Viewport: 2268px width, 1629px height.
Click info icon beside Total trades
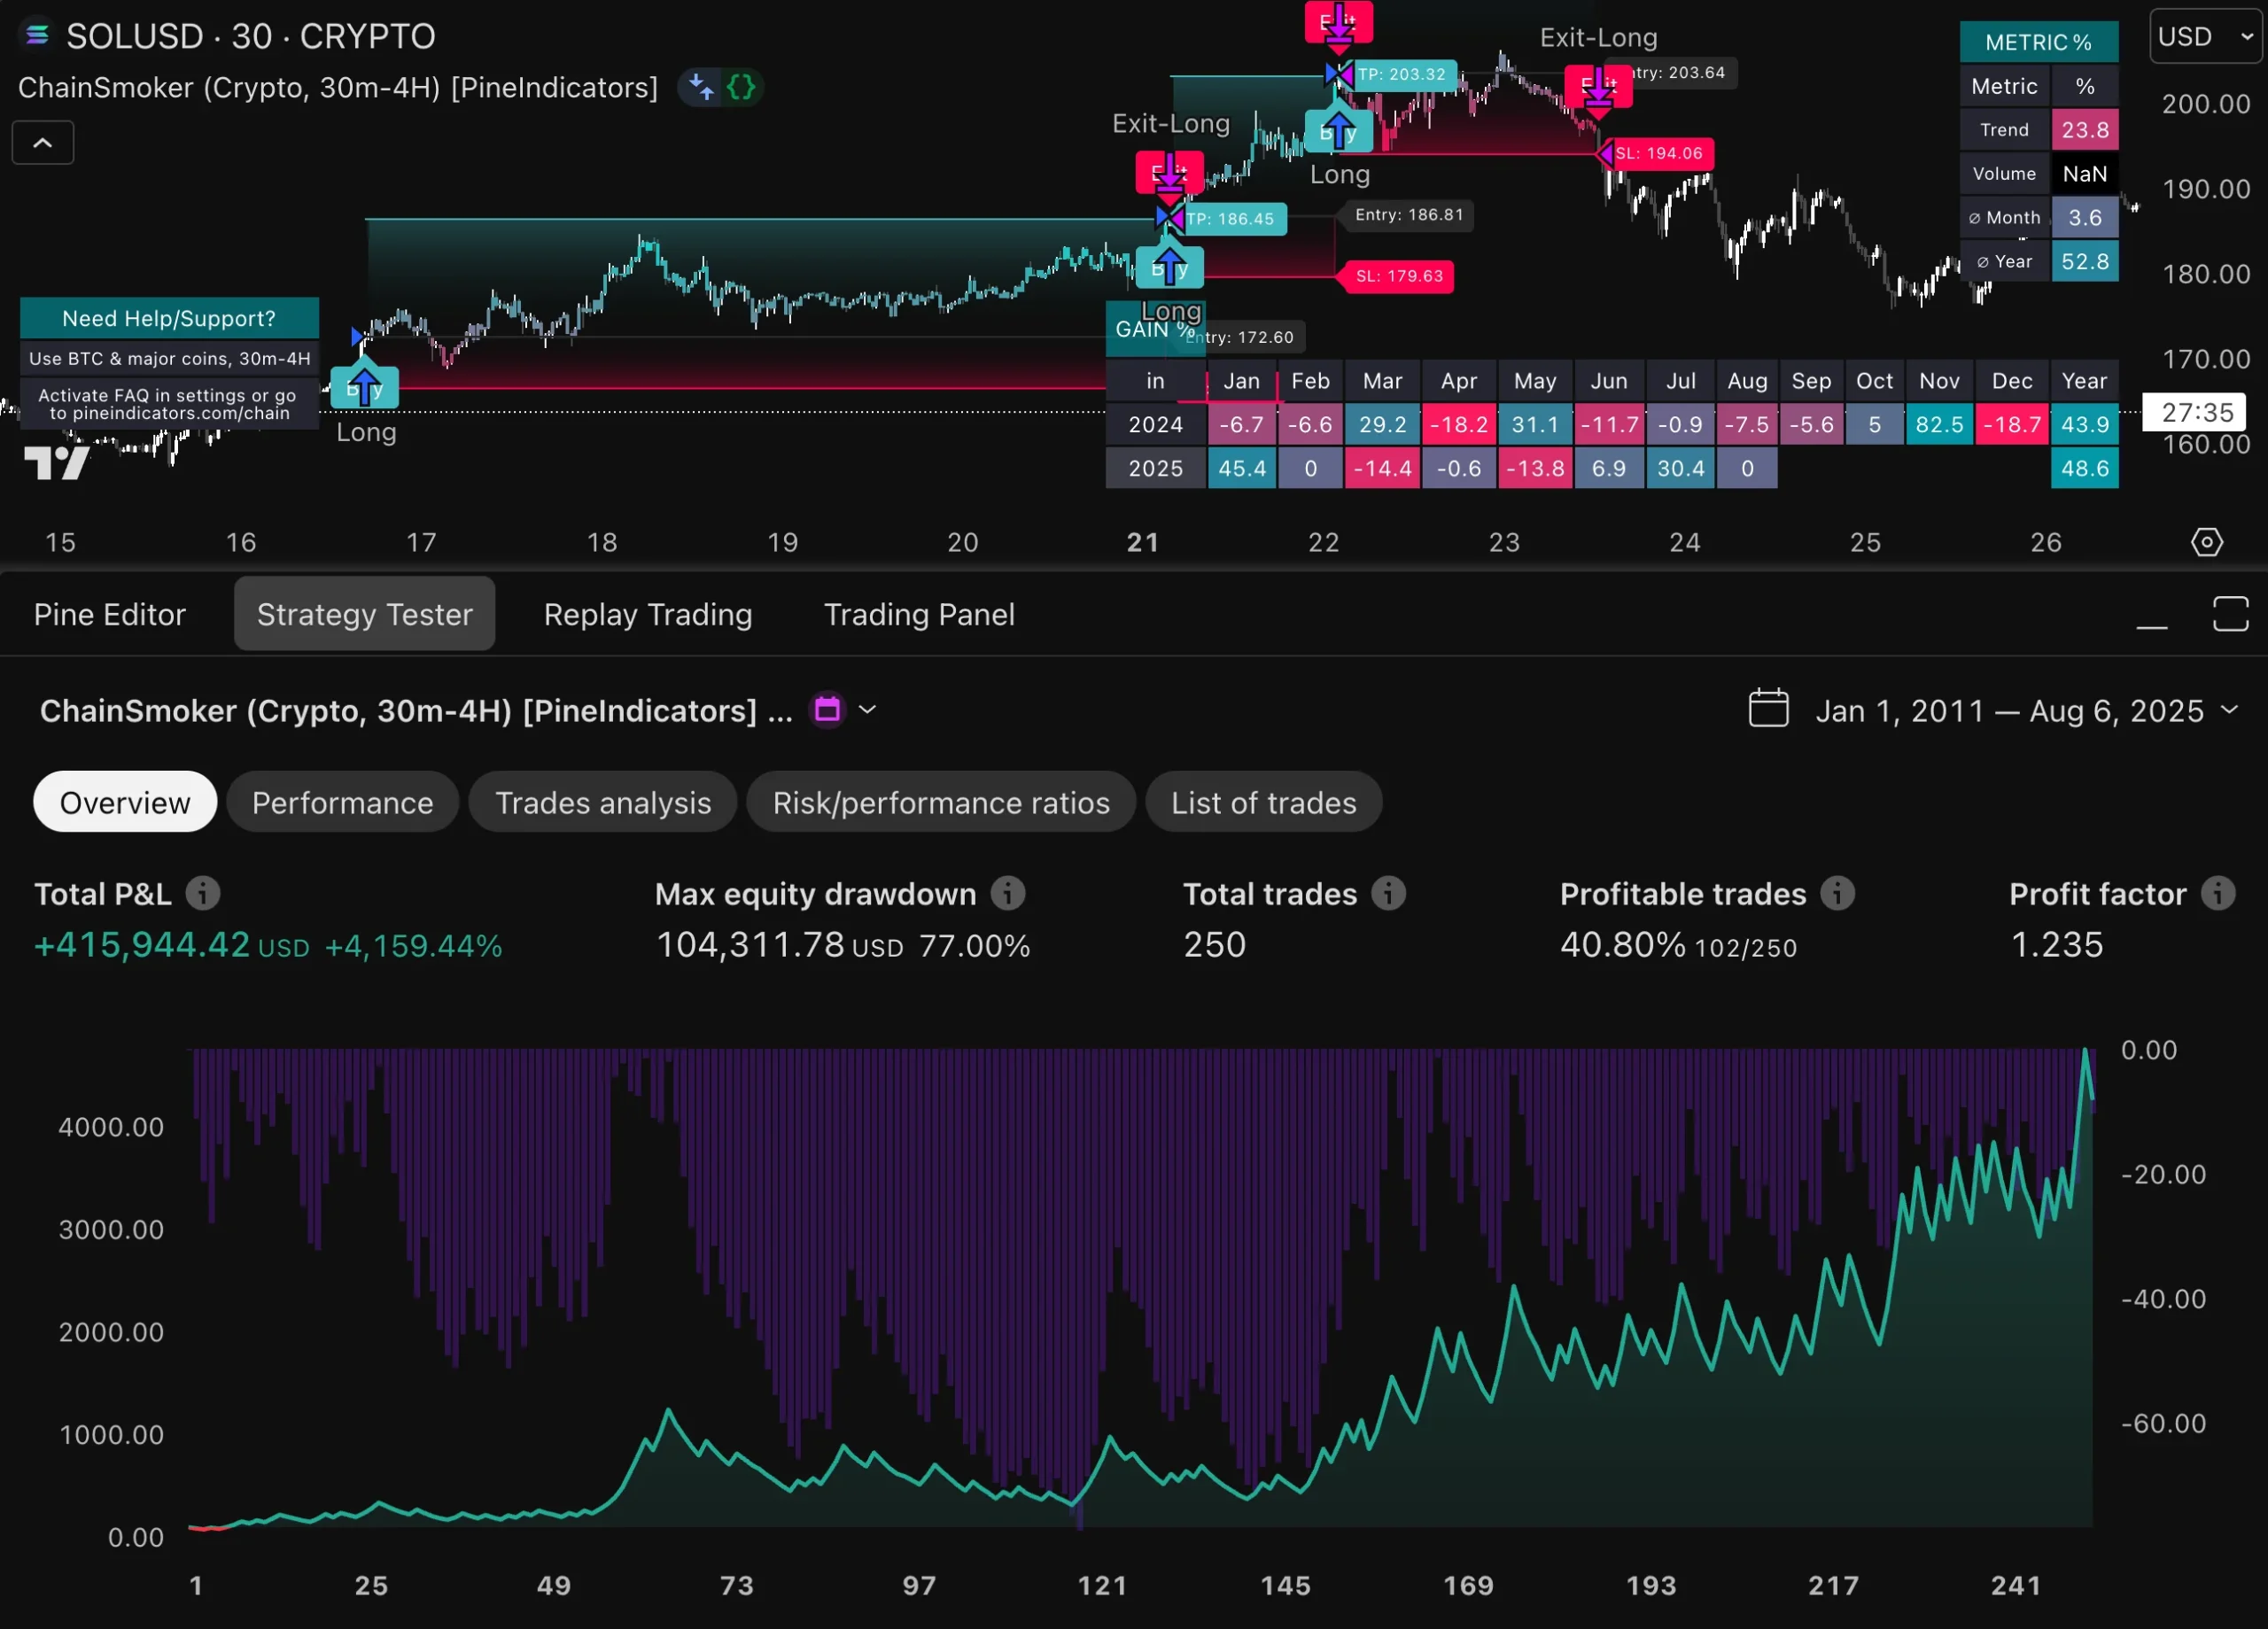coord(1388,893)
